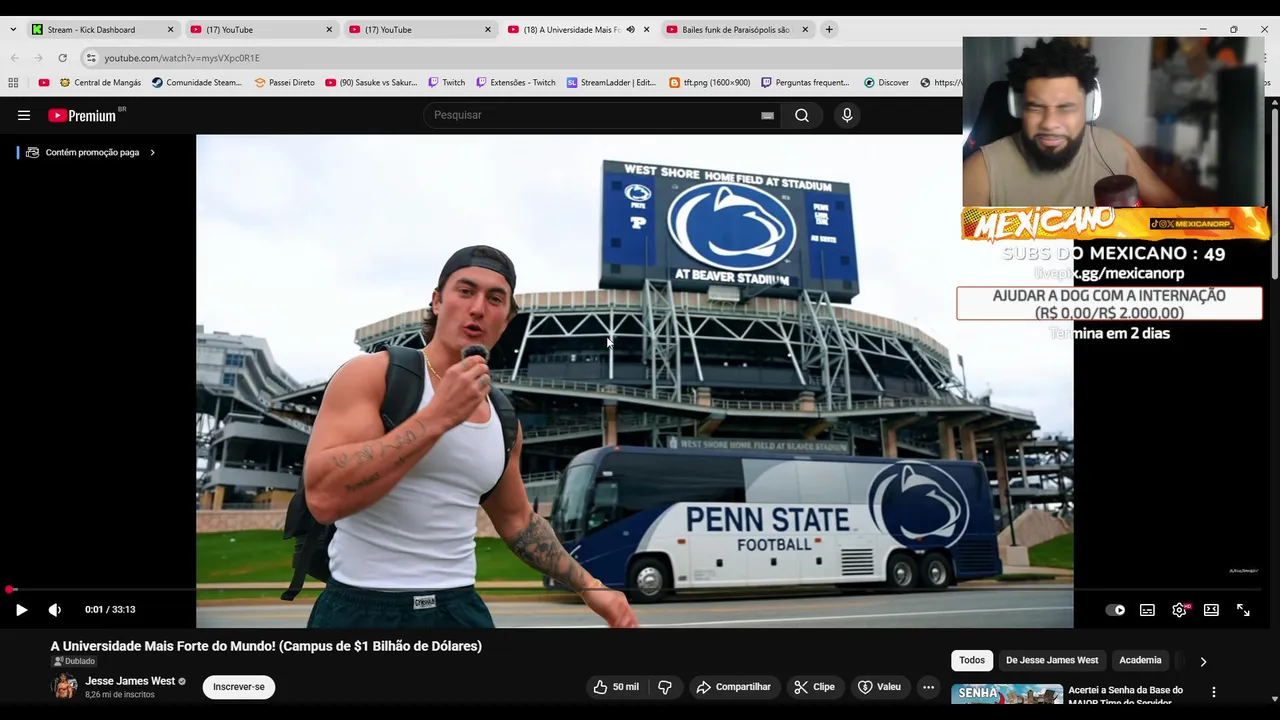Open more actions three-dot menu
The image size is (1280, 720).
[928, 687]
